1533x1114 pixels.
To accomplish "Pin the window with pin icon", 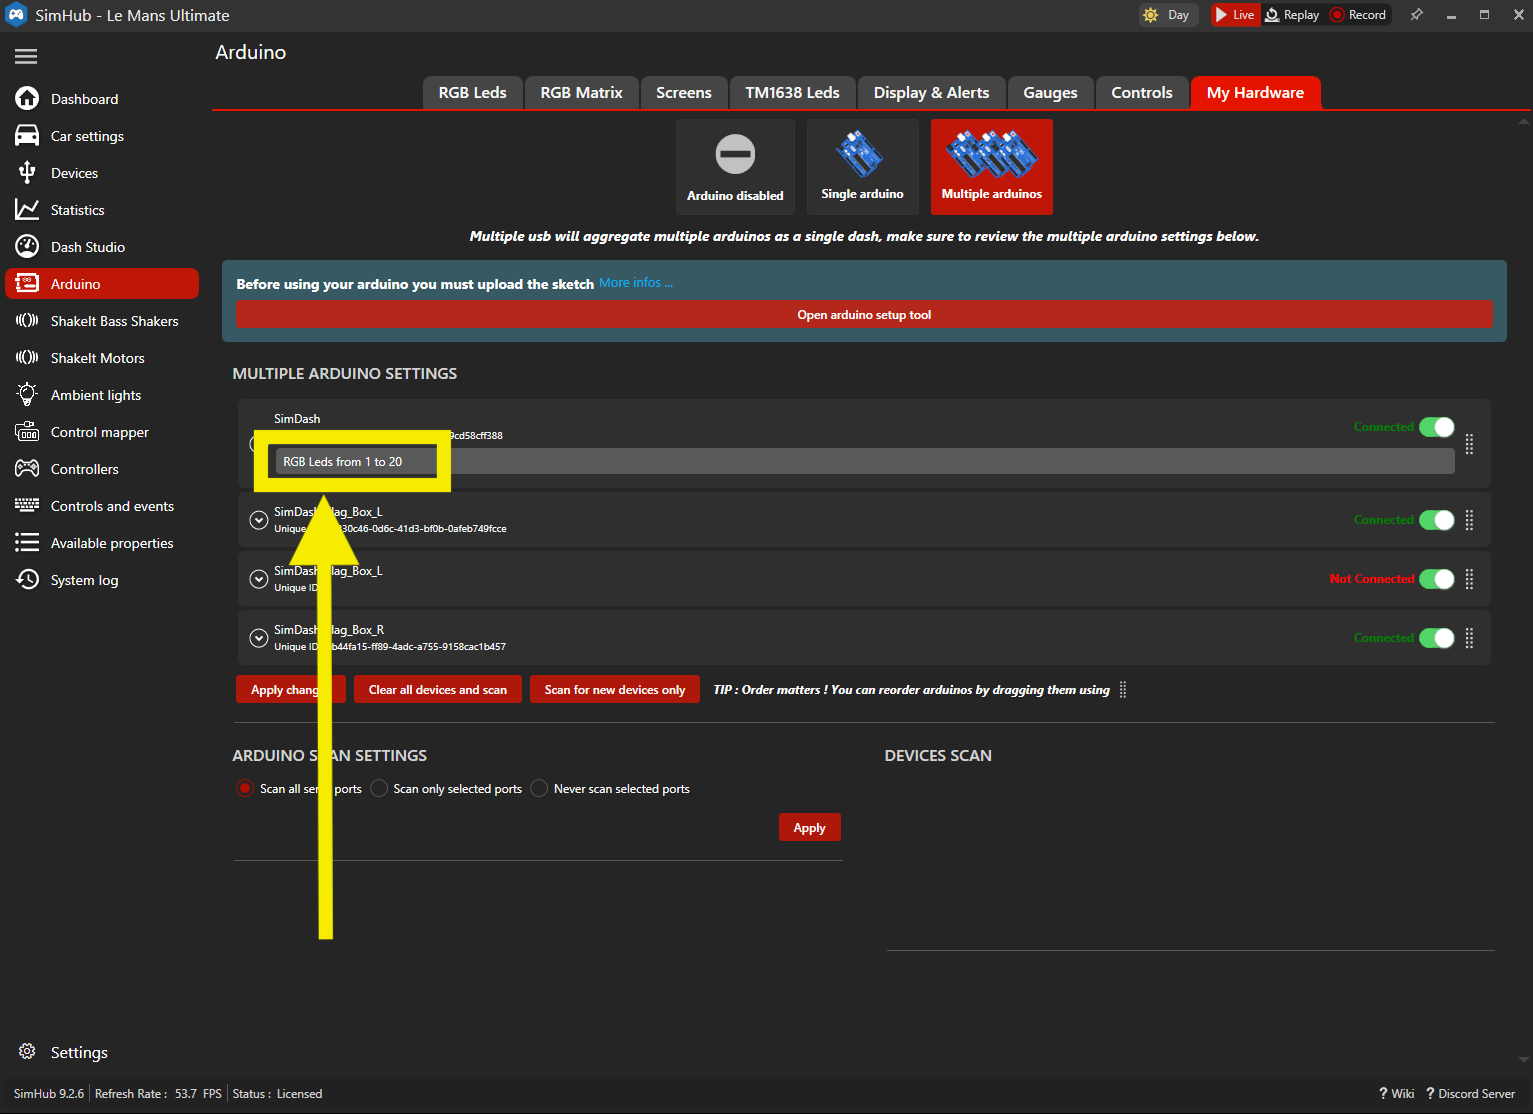I will (1416, 15).
